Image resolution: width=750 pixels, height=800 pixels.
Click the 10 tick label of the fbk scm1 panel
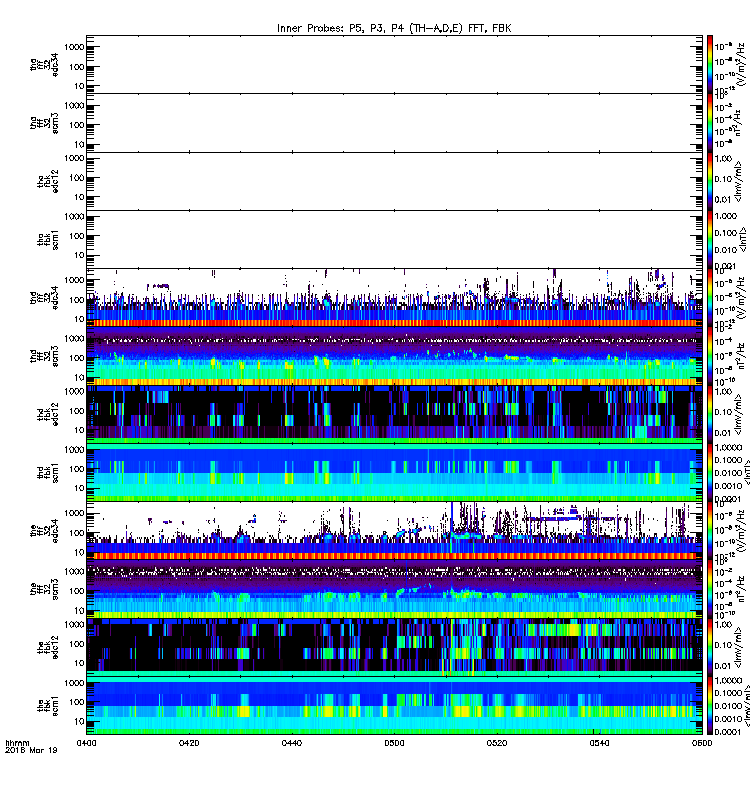click(79, 721)
